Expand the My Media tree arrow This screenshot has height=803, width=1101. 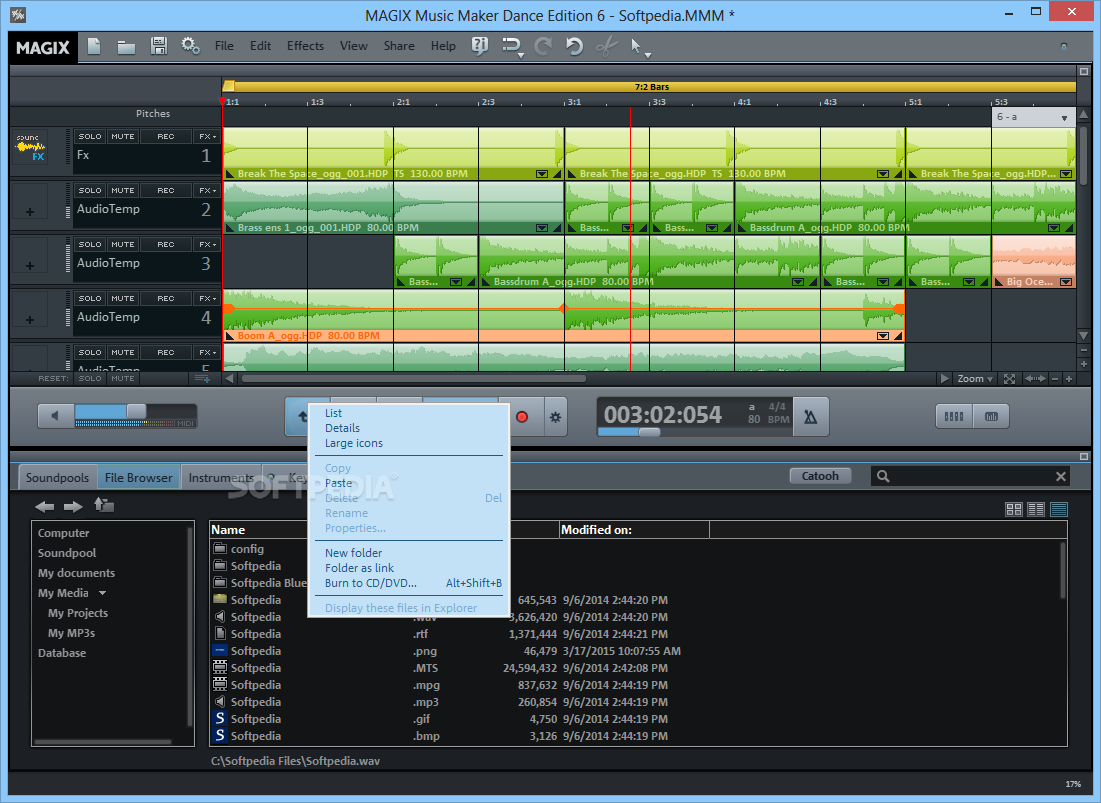coord(103,593)
